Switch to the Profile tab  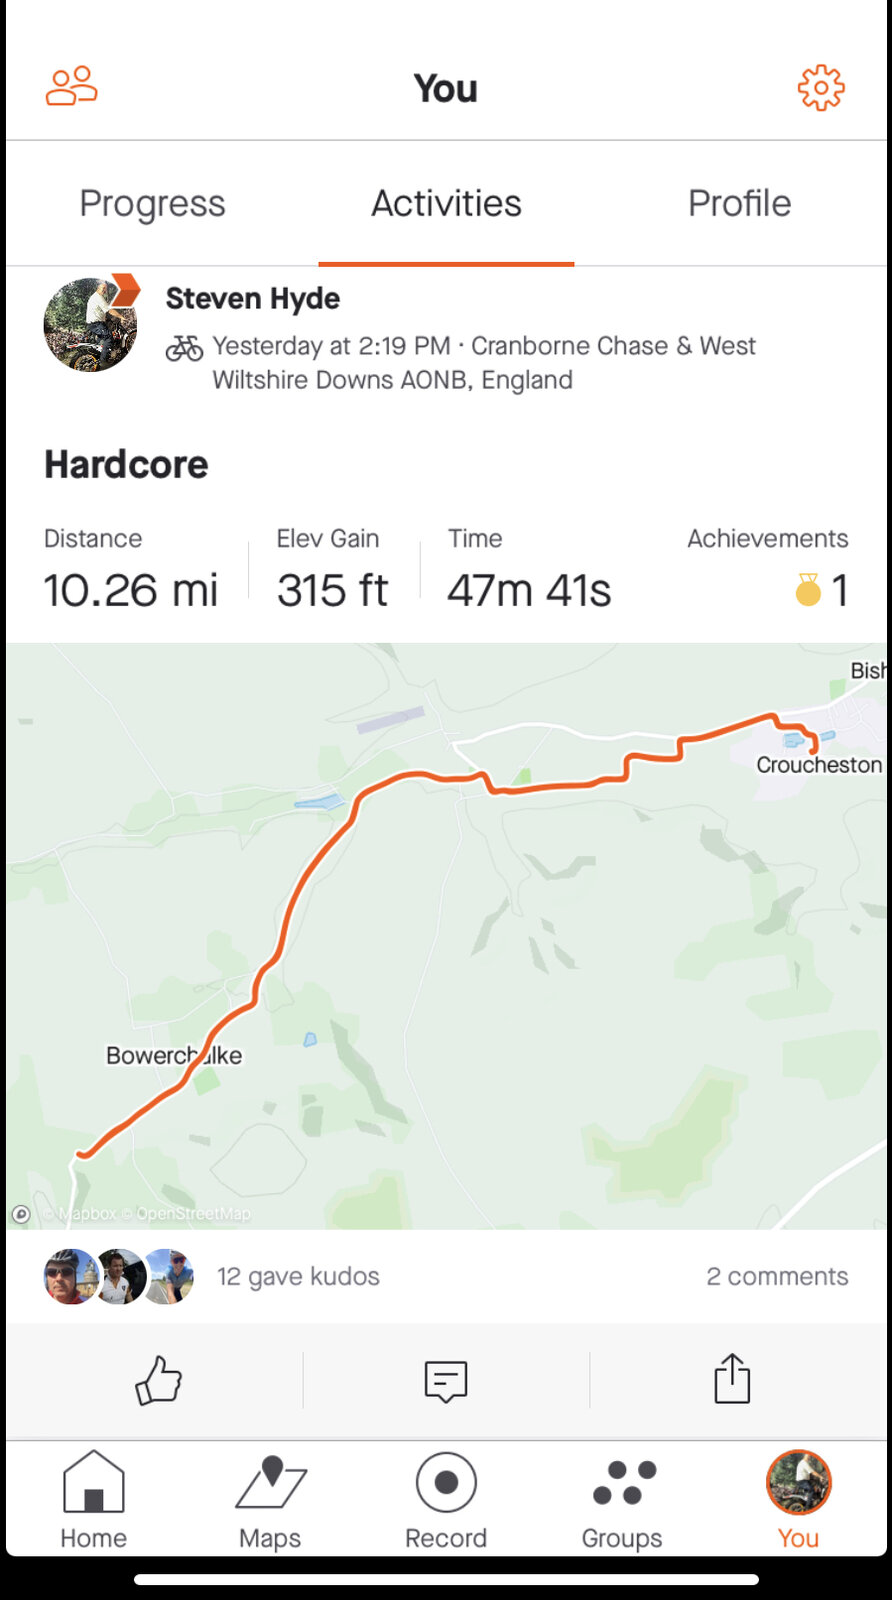pos(739,204)
